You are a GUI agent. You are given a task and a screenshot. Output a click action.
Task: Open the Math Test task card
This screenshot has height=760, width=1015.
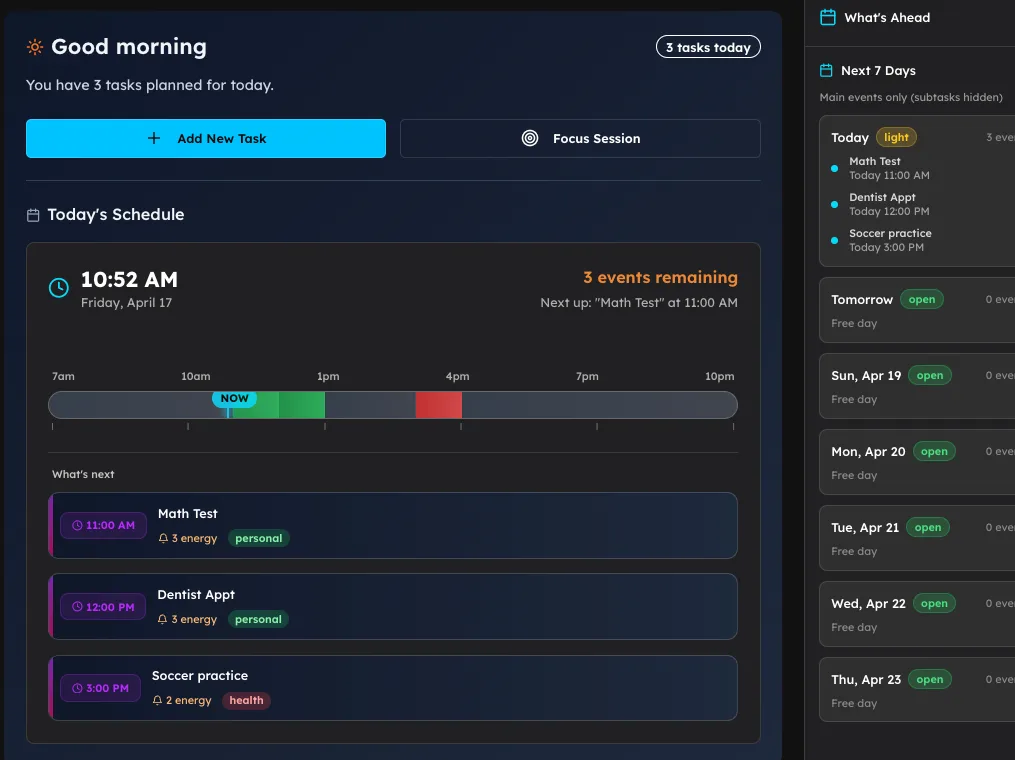[x=393, y=526]
